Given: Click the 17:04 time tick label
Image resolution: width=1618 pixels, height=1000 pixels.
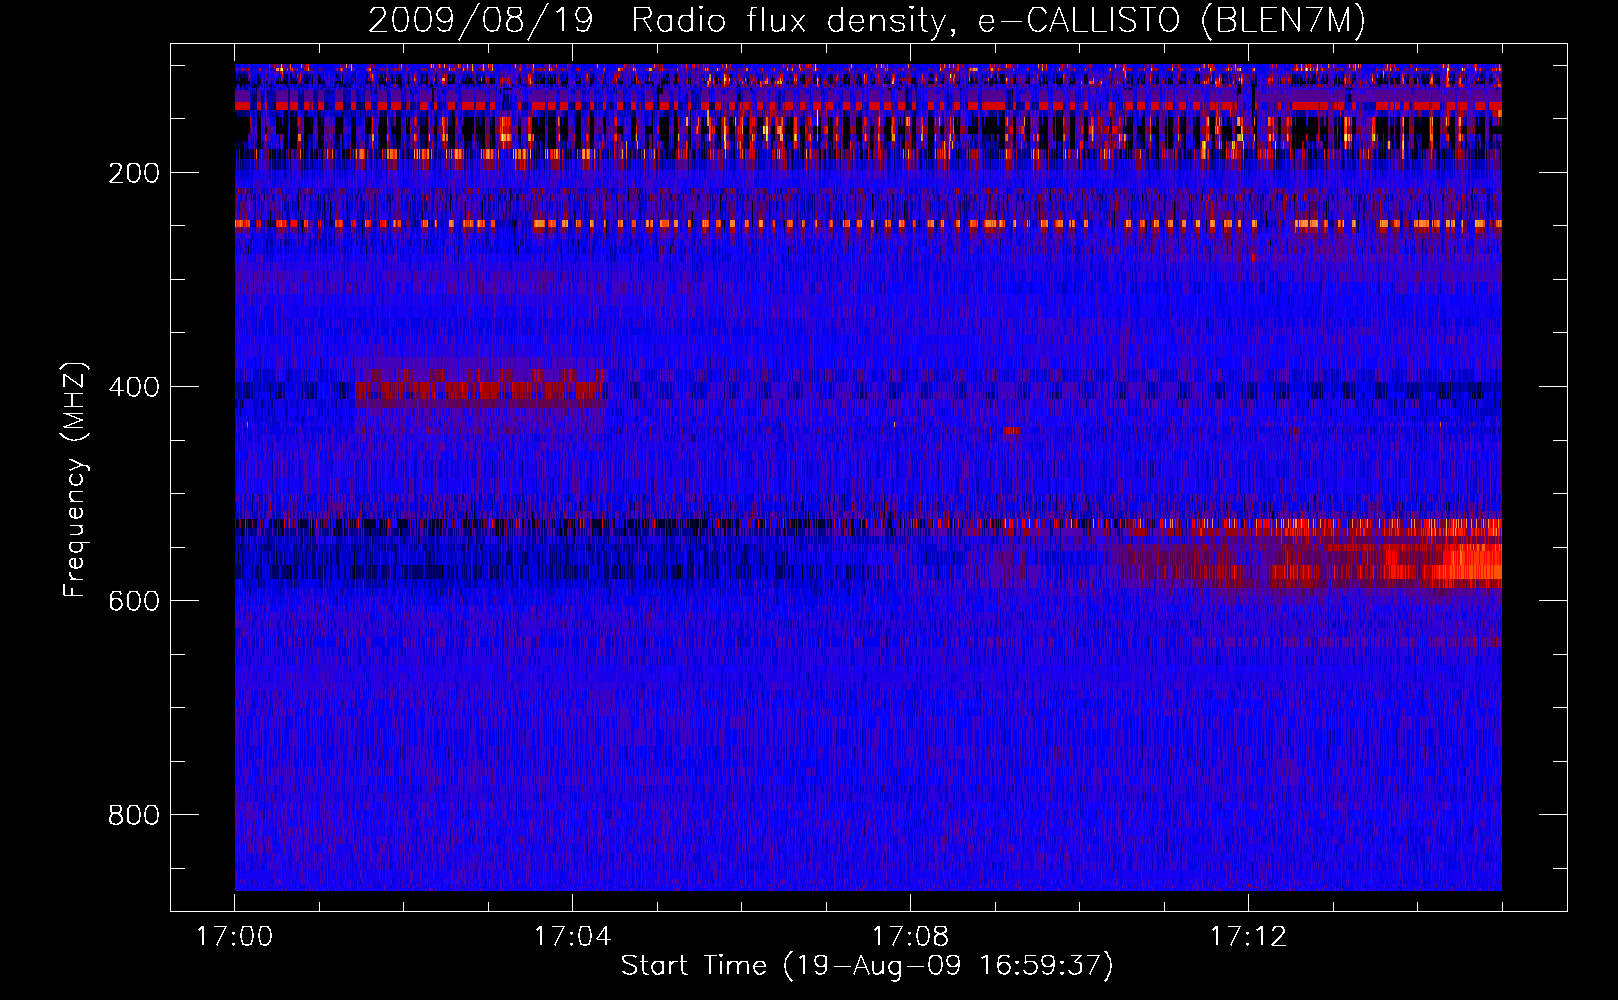Looking at the screenshot, I should pyautogui.click(x=572, y=937).
